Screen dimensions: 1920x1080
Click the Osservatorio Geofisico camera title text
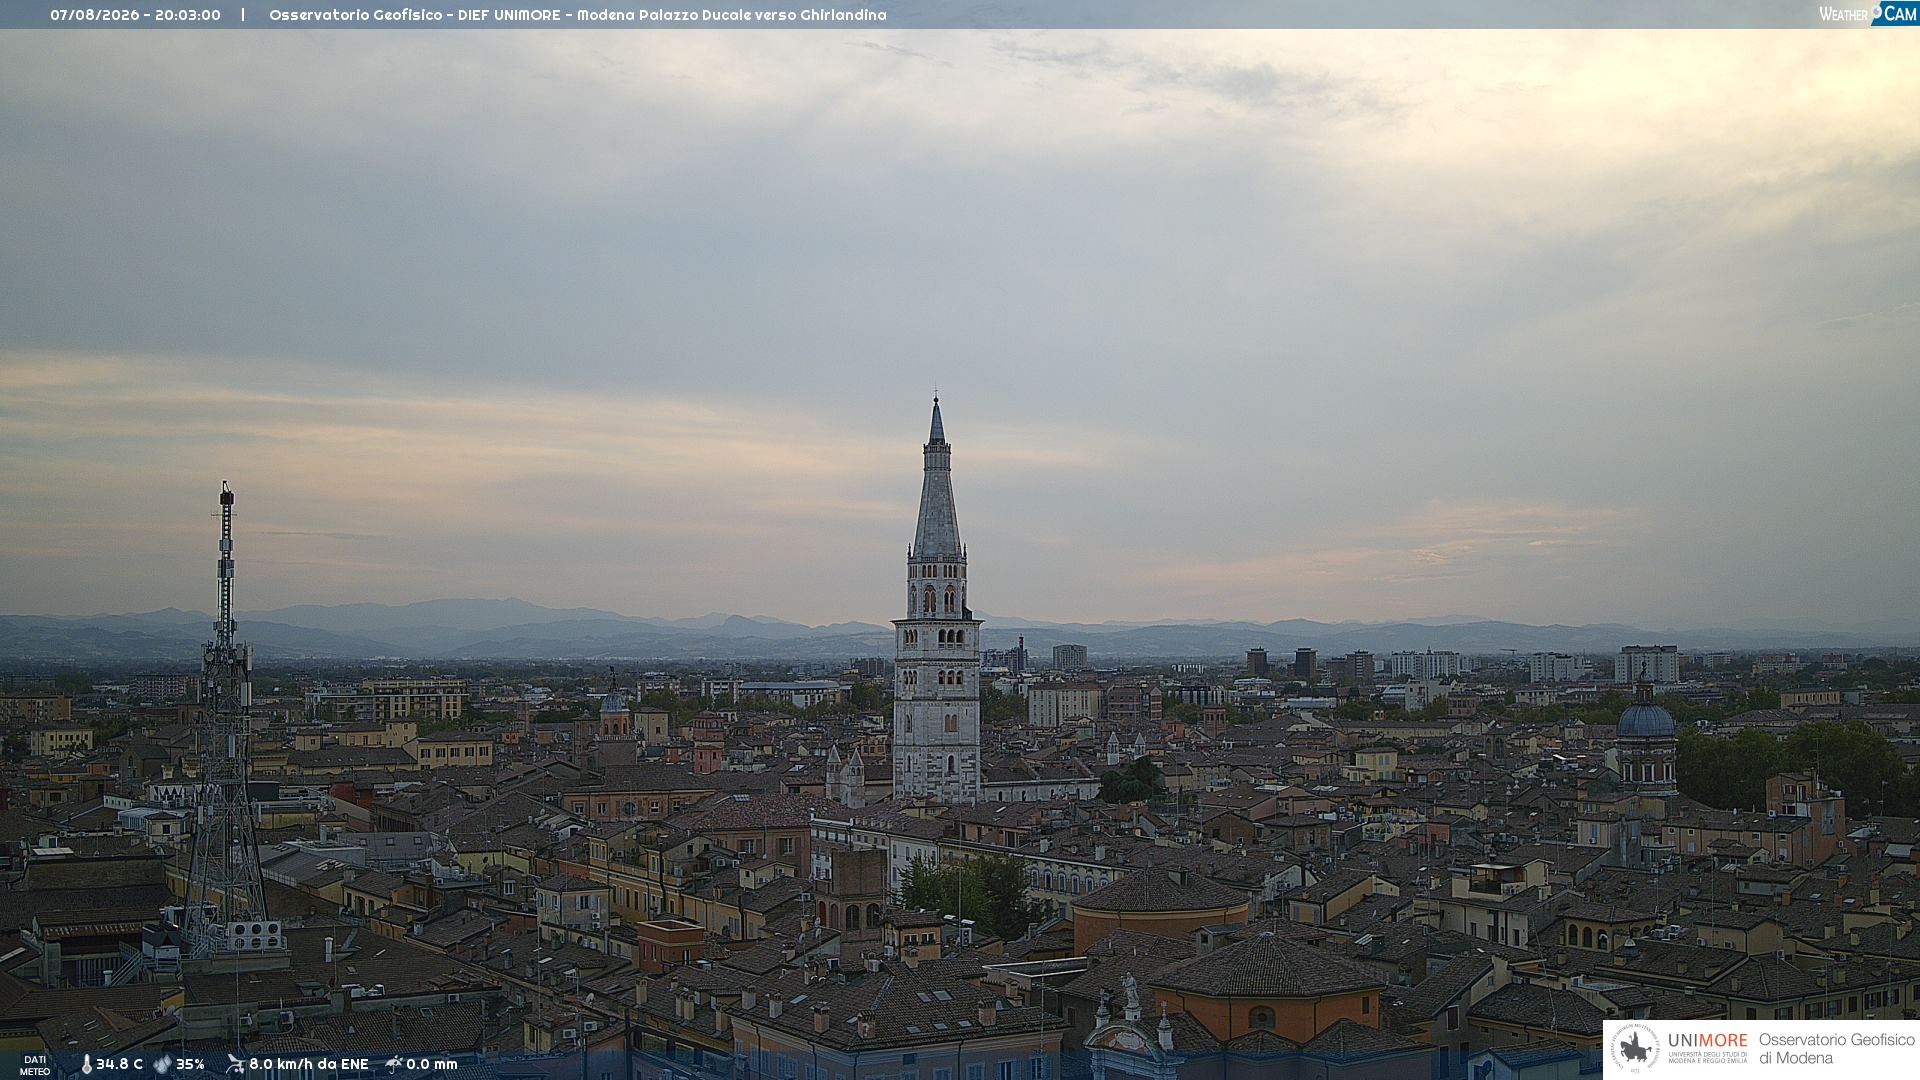tap(577, 15)
